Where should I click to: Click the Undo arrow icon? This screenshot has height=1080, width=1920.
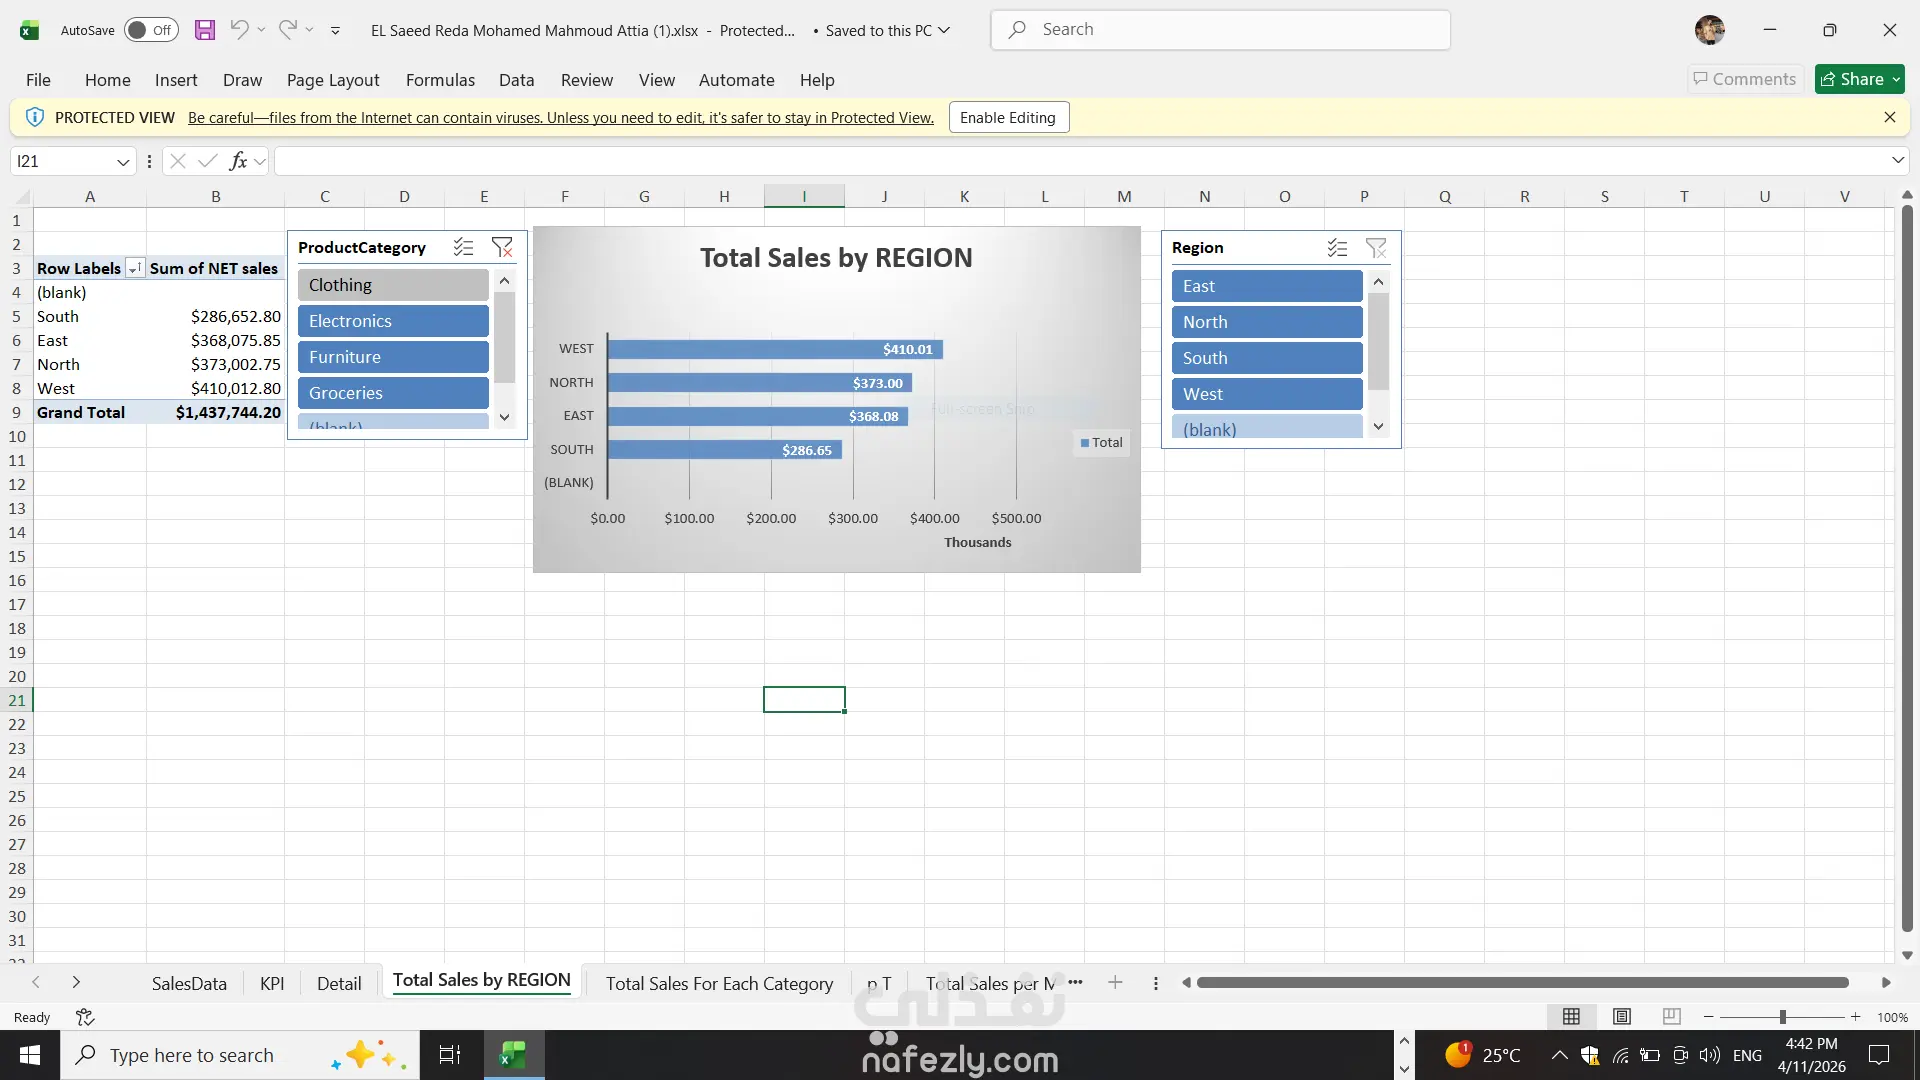click(x=239, y=30)
